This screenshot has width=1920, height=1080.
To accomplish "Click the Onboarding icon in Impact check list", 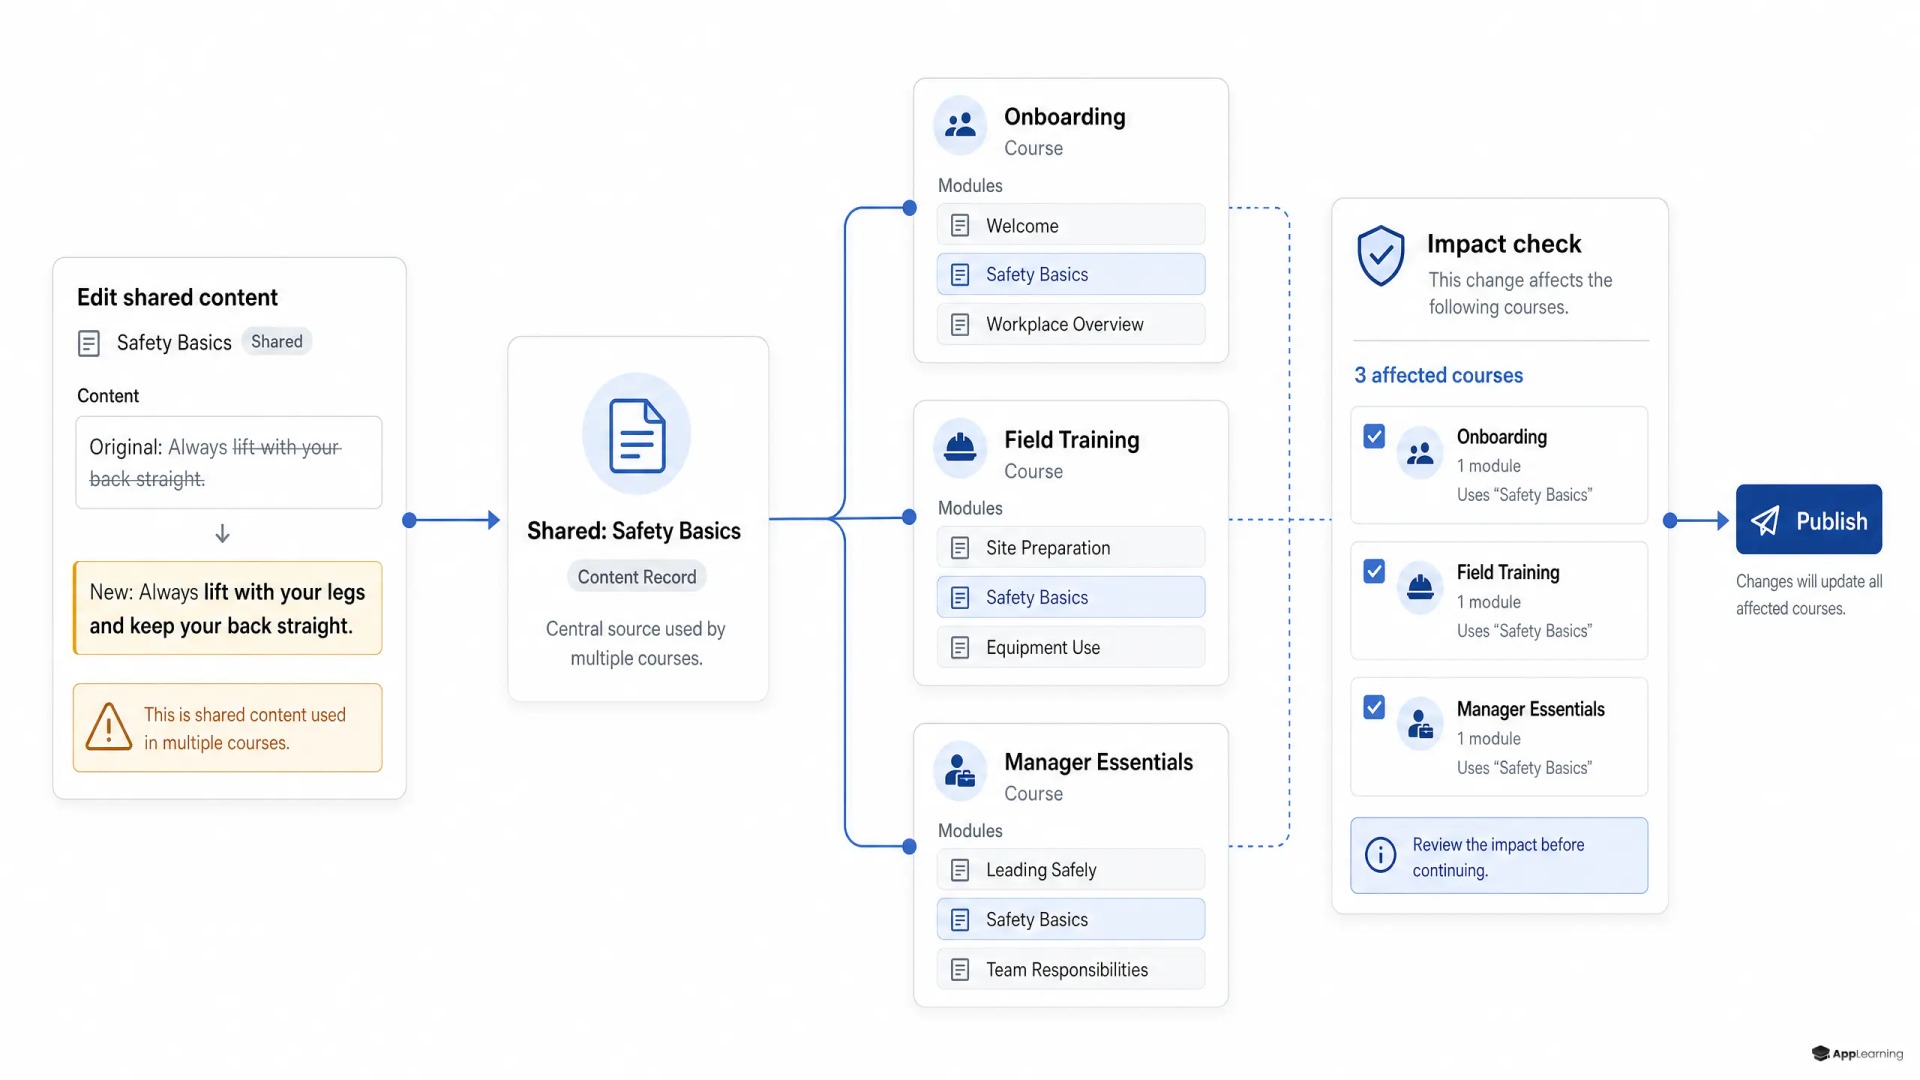I will [1420, 454].
